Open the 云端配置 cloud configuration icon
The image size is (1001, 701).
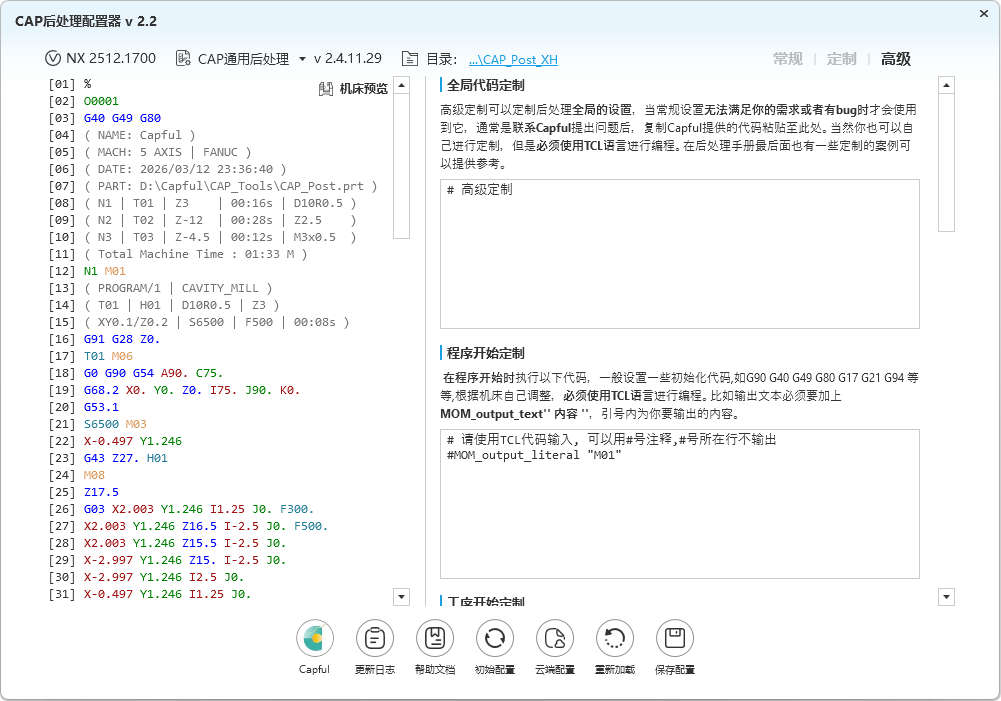pos(554,638)
